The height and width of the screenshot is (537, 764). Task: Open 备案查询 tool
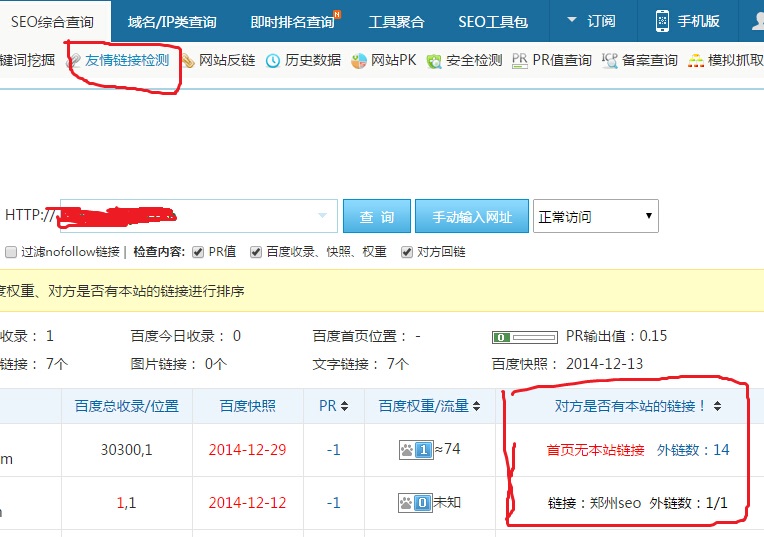(x=649, y=60)
